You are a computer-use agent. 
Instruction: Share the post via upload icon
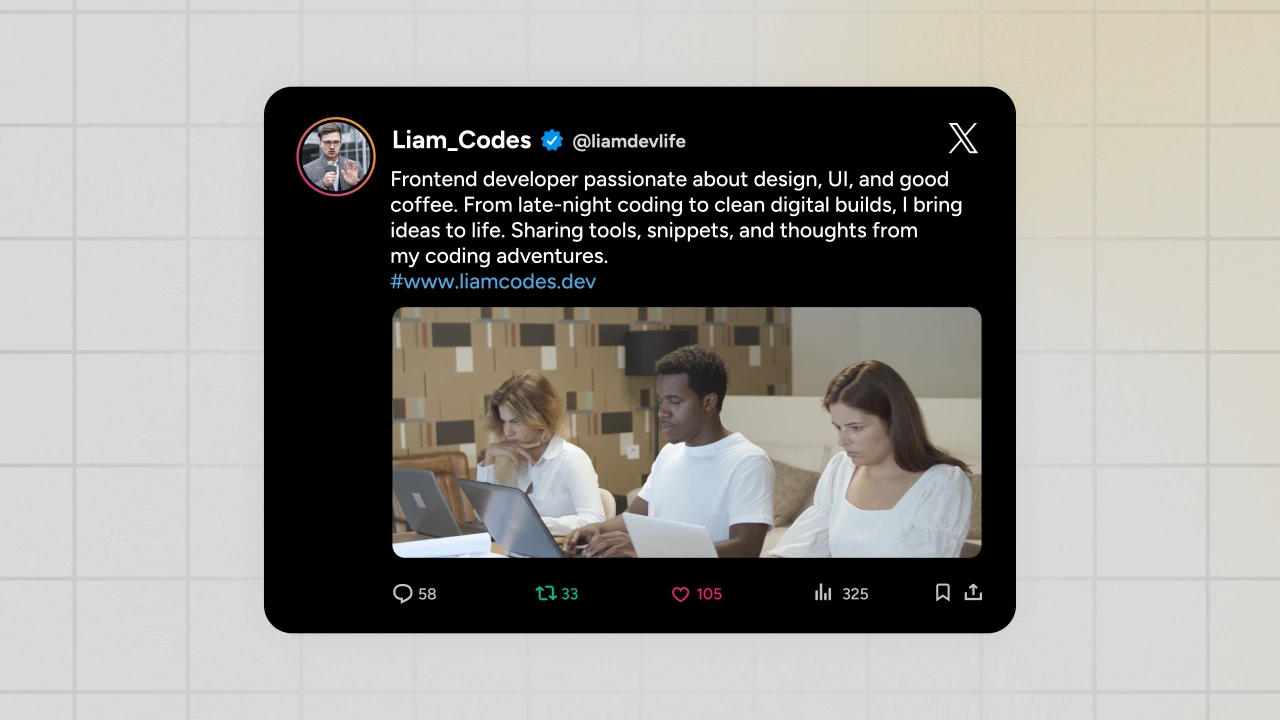973,593
